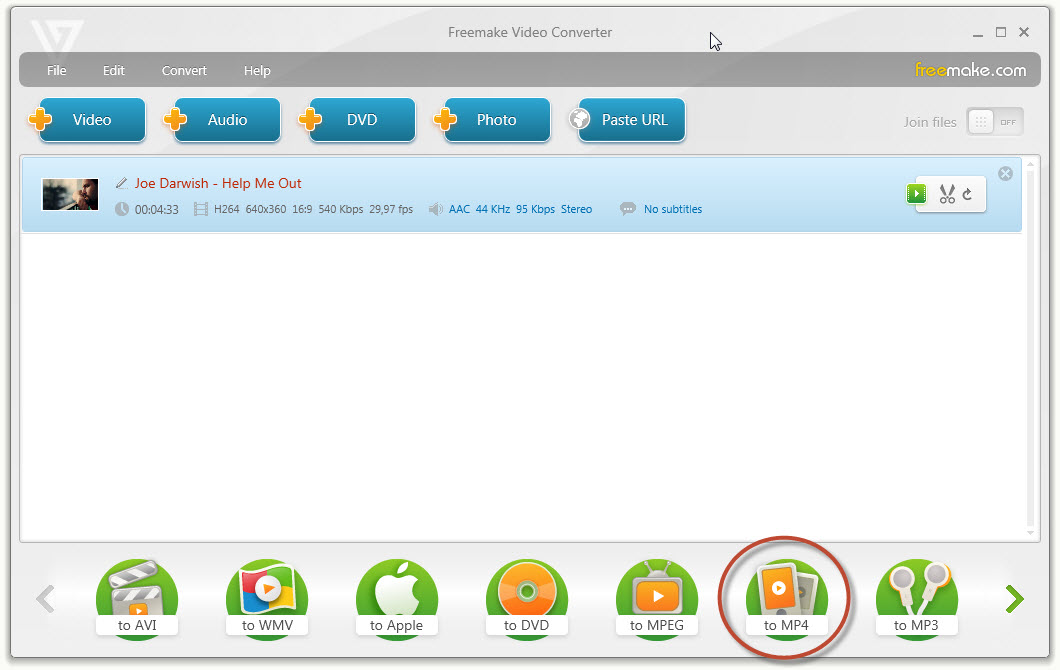Close the Freemake Video Converter window
This screenshot has width=1060, height=670.
[1024, 32]
